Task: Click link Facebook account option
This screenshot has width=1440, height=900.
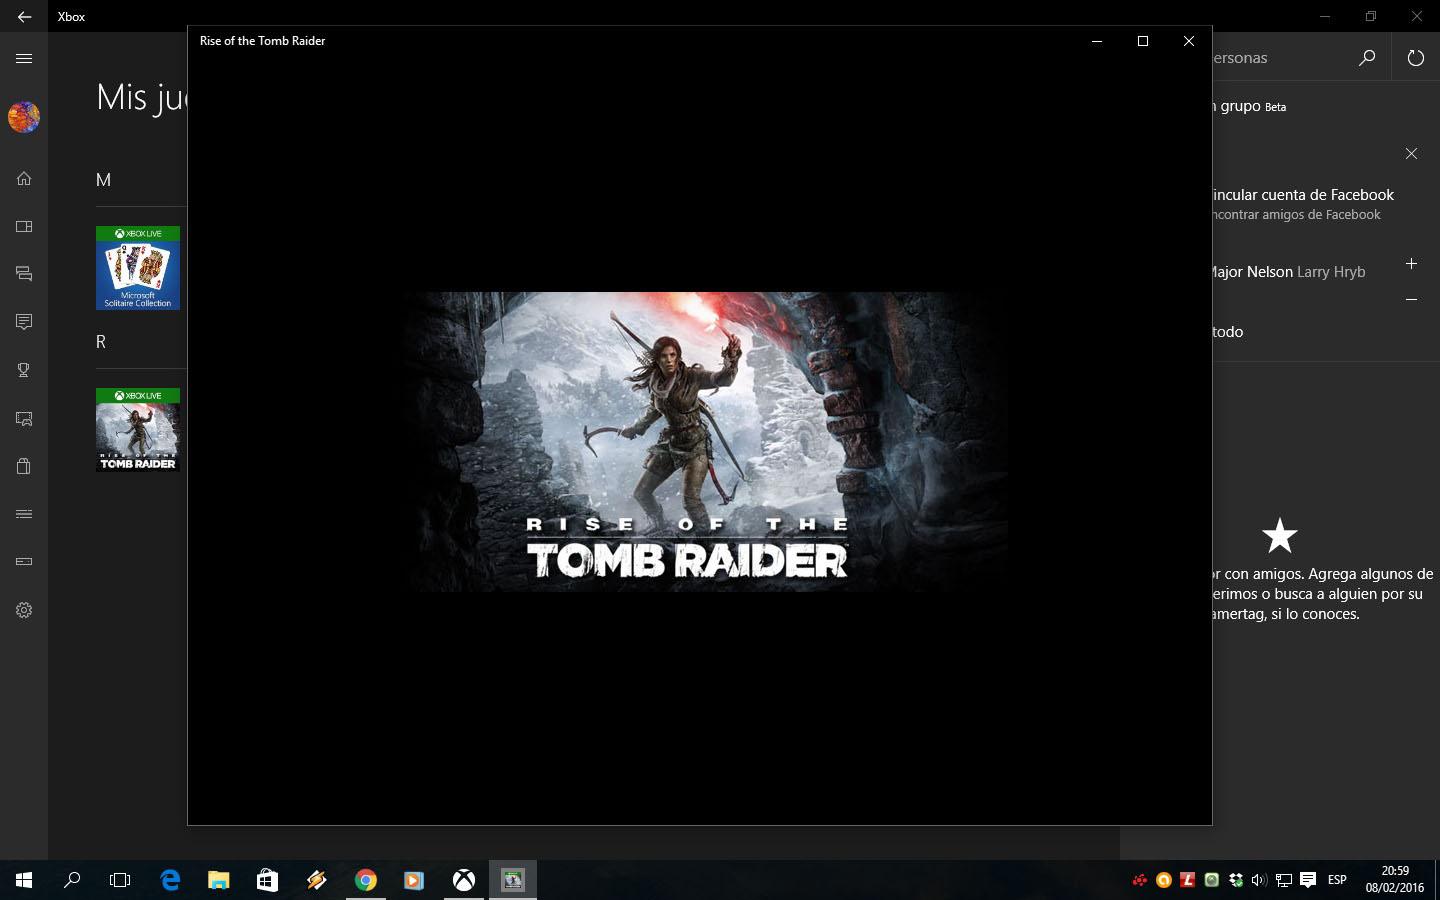Action: click(1302, 195)
